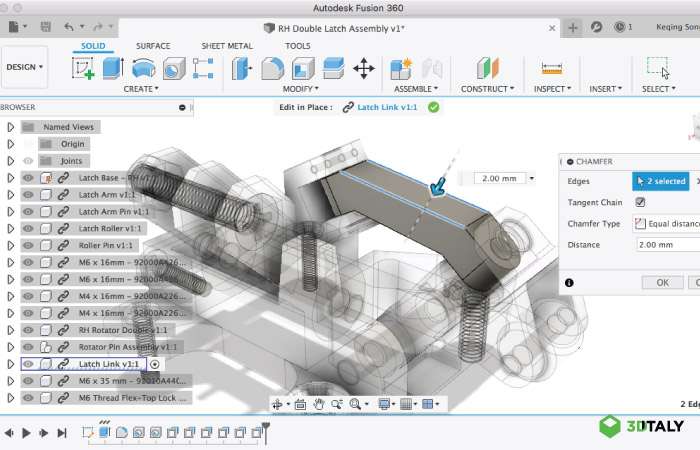Image resolution: width=700 pixels, height=450 pixels.
Task: Activate the Latch Link v1:1 radio button
Action: (x=154, y=364)
